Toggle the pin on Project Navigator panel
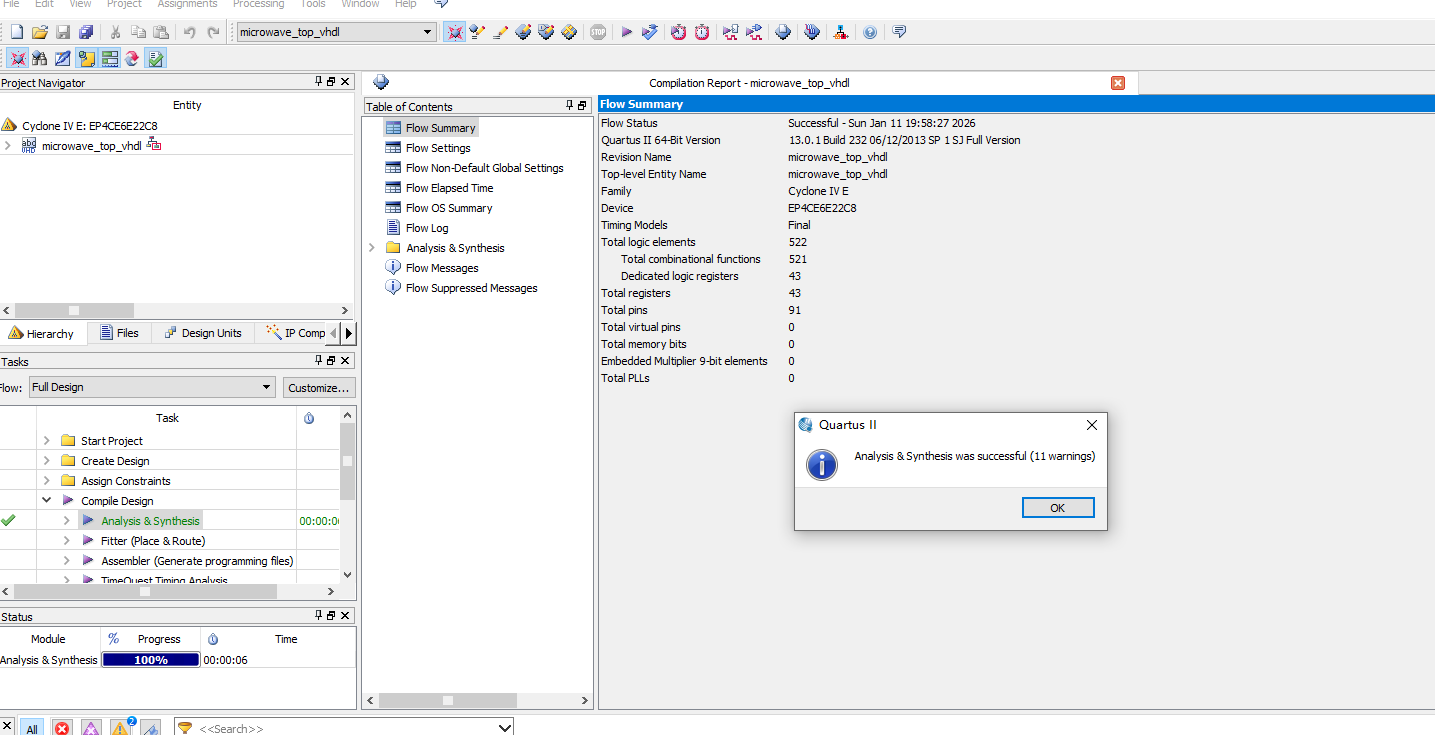1435x735 pixels. (x=319, y=82)
